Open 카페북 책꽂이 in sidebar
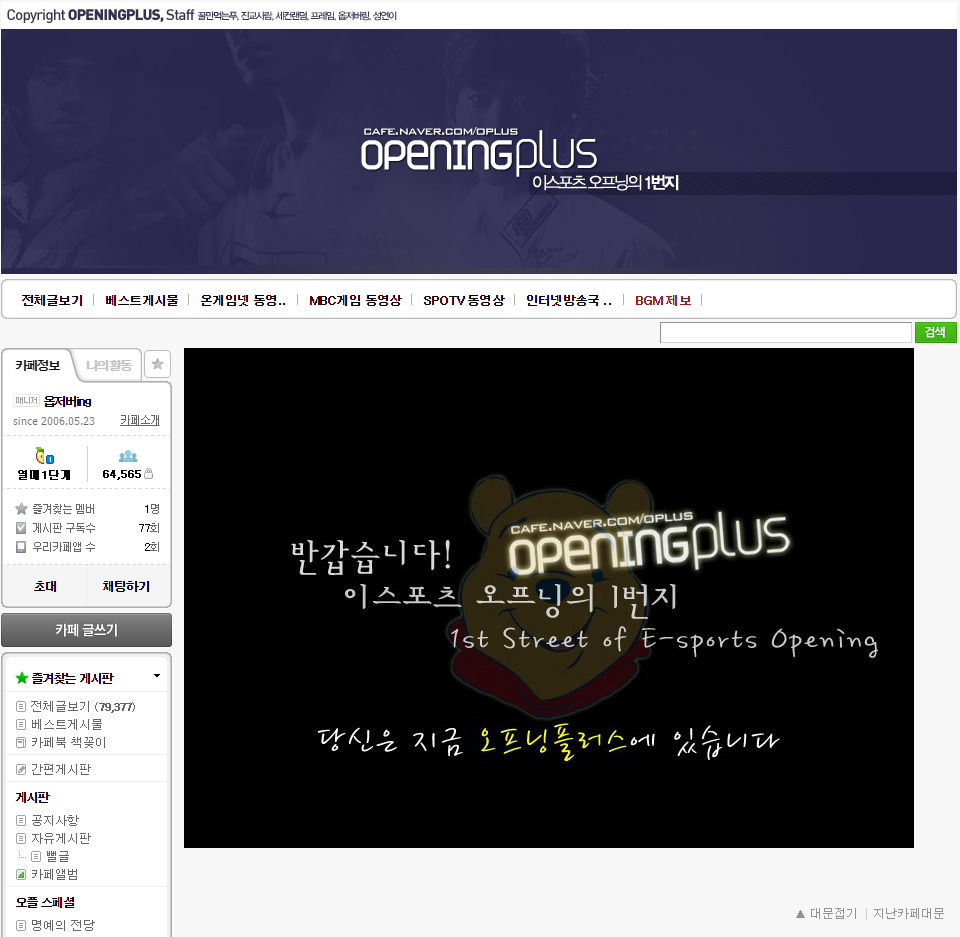Viewport: 960px width, 937px height. coord(69,743)
